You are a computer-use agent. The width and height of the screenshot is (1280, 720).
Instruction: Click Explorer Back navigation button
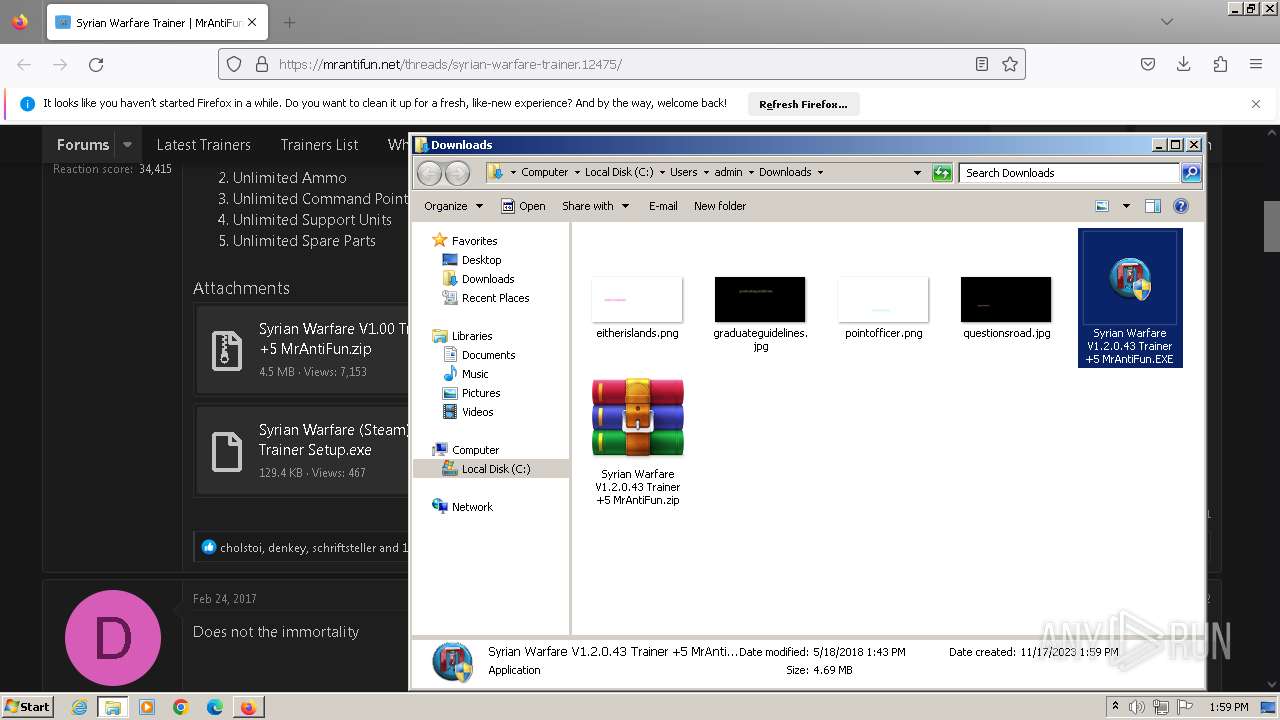pyautogui.click(x=429, y=173)
